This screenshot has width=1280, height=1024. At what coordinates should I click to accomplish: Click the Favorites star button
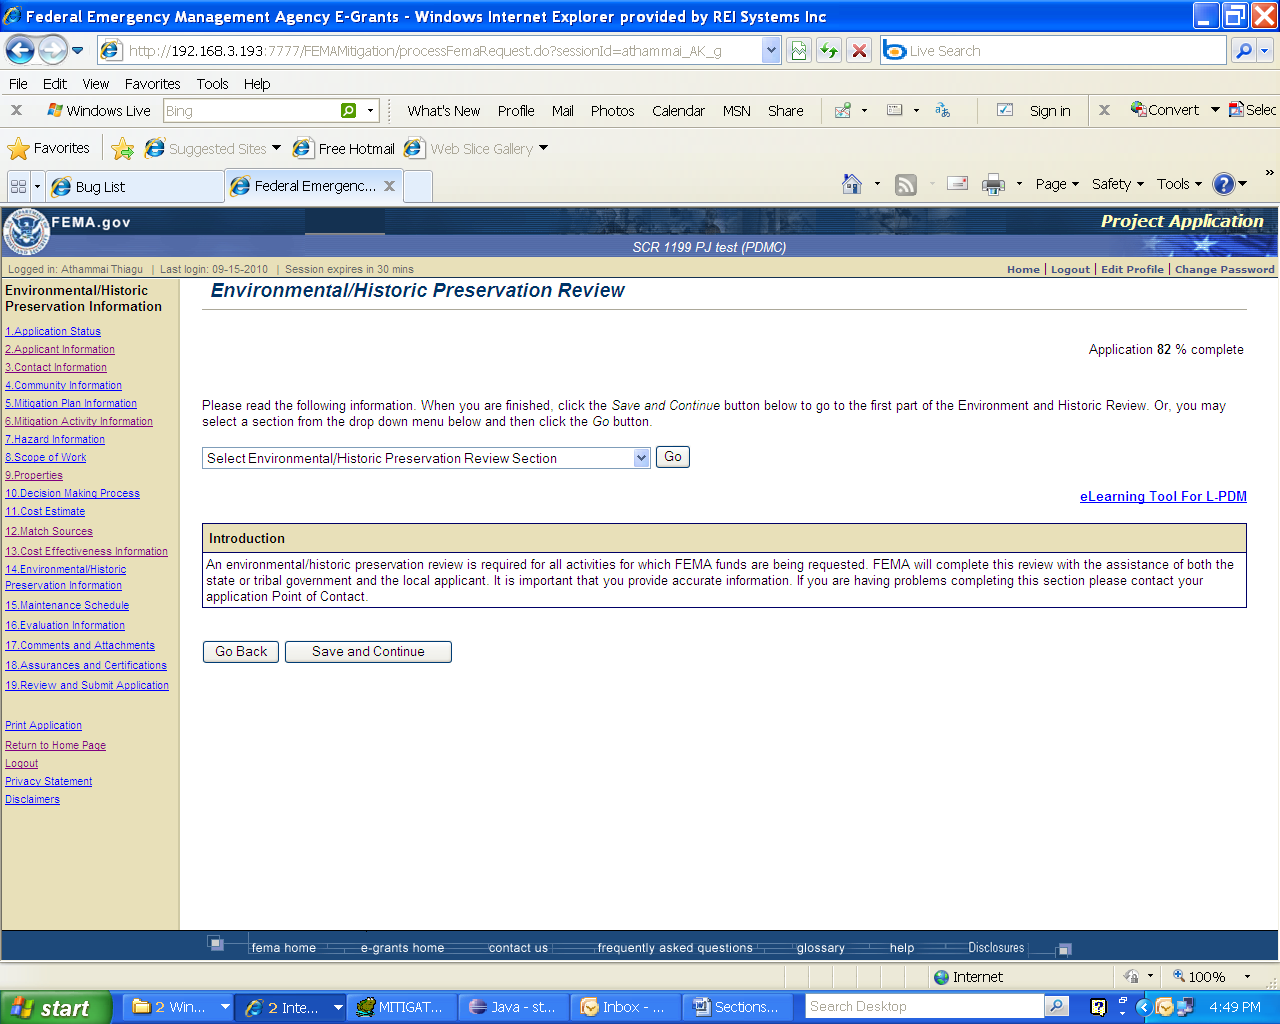tap(48, 148)
